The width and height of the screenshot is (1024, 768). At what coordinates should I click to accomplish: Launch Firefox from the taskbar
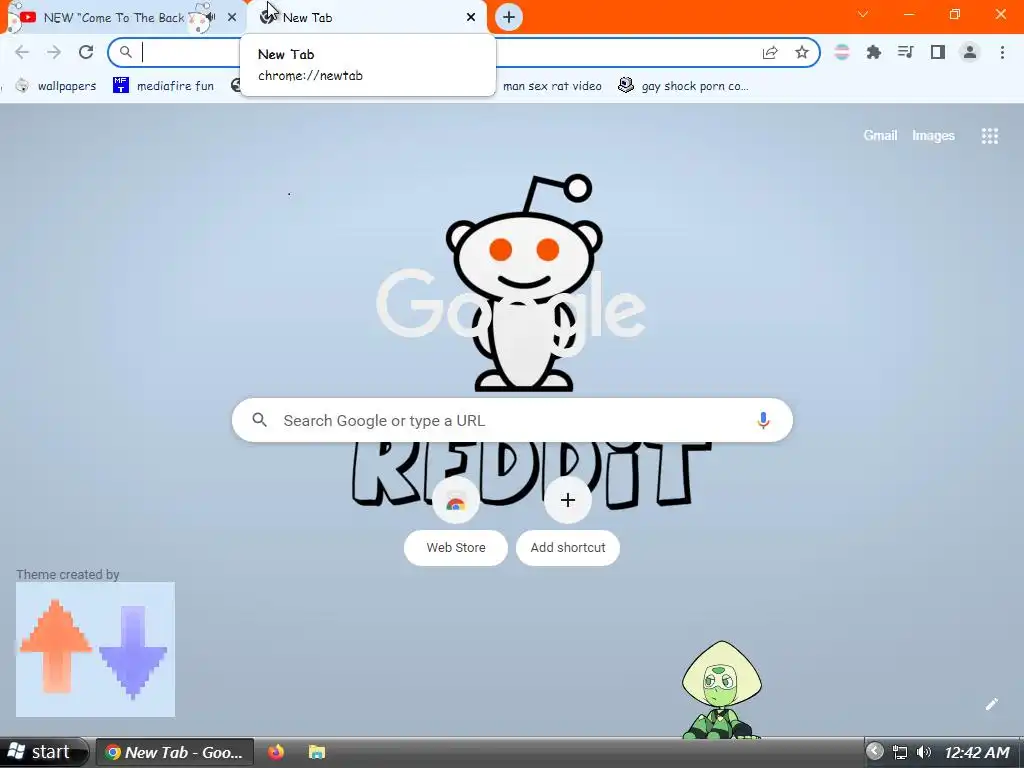(x=276, y=752)
